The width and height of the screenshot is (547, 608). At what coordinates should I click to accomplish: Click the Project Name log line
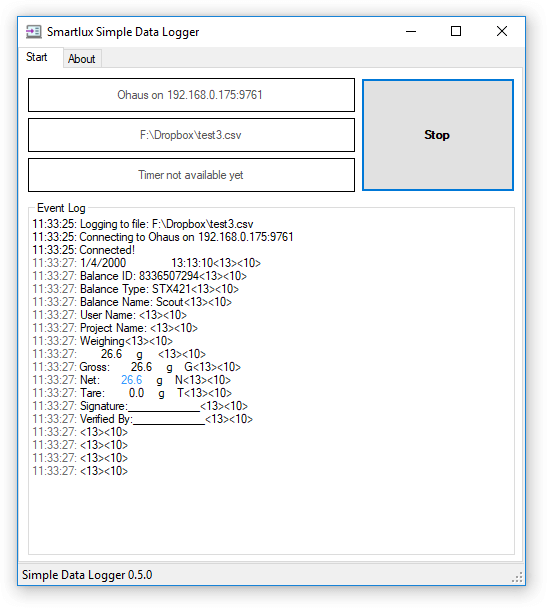[115, 328]
